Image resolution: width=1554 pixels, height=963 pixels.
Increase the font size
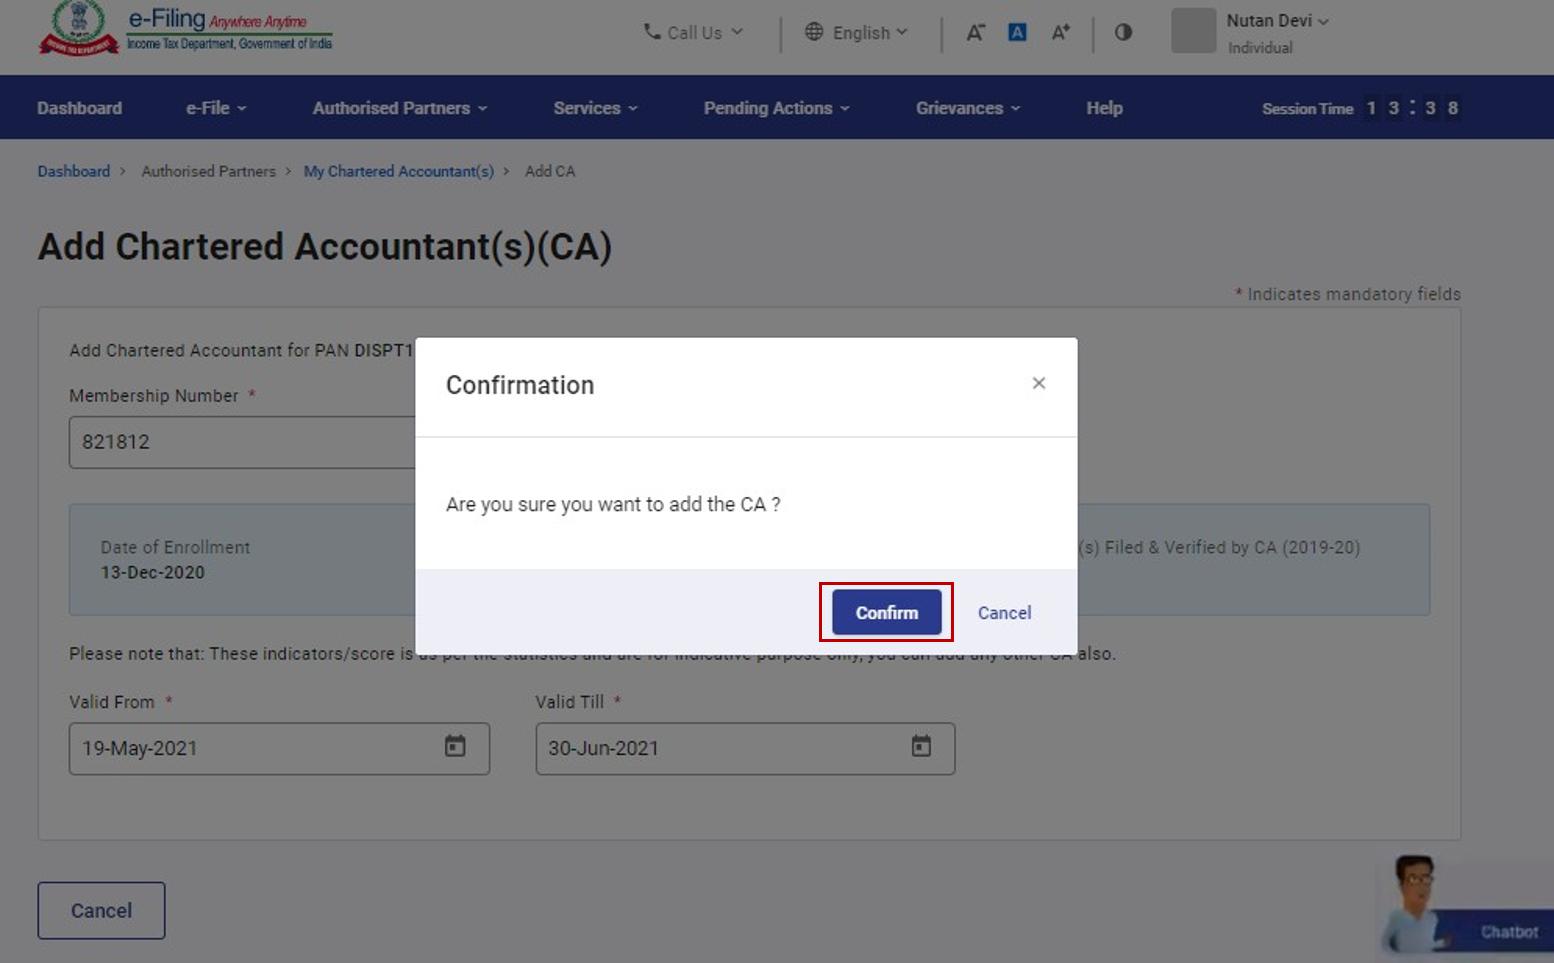pos(1060,33)
